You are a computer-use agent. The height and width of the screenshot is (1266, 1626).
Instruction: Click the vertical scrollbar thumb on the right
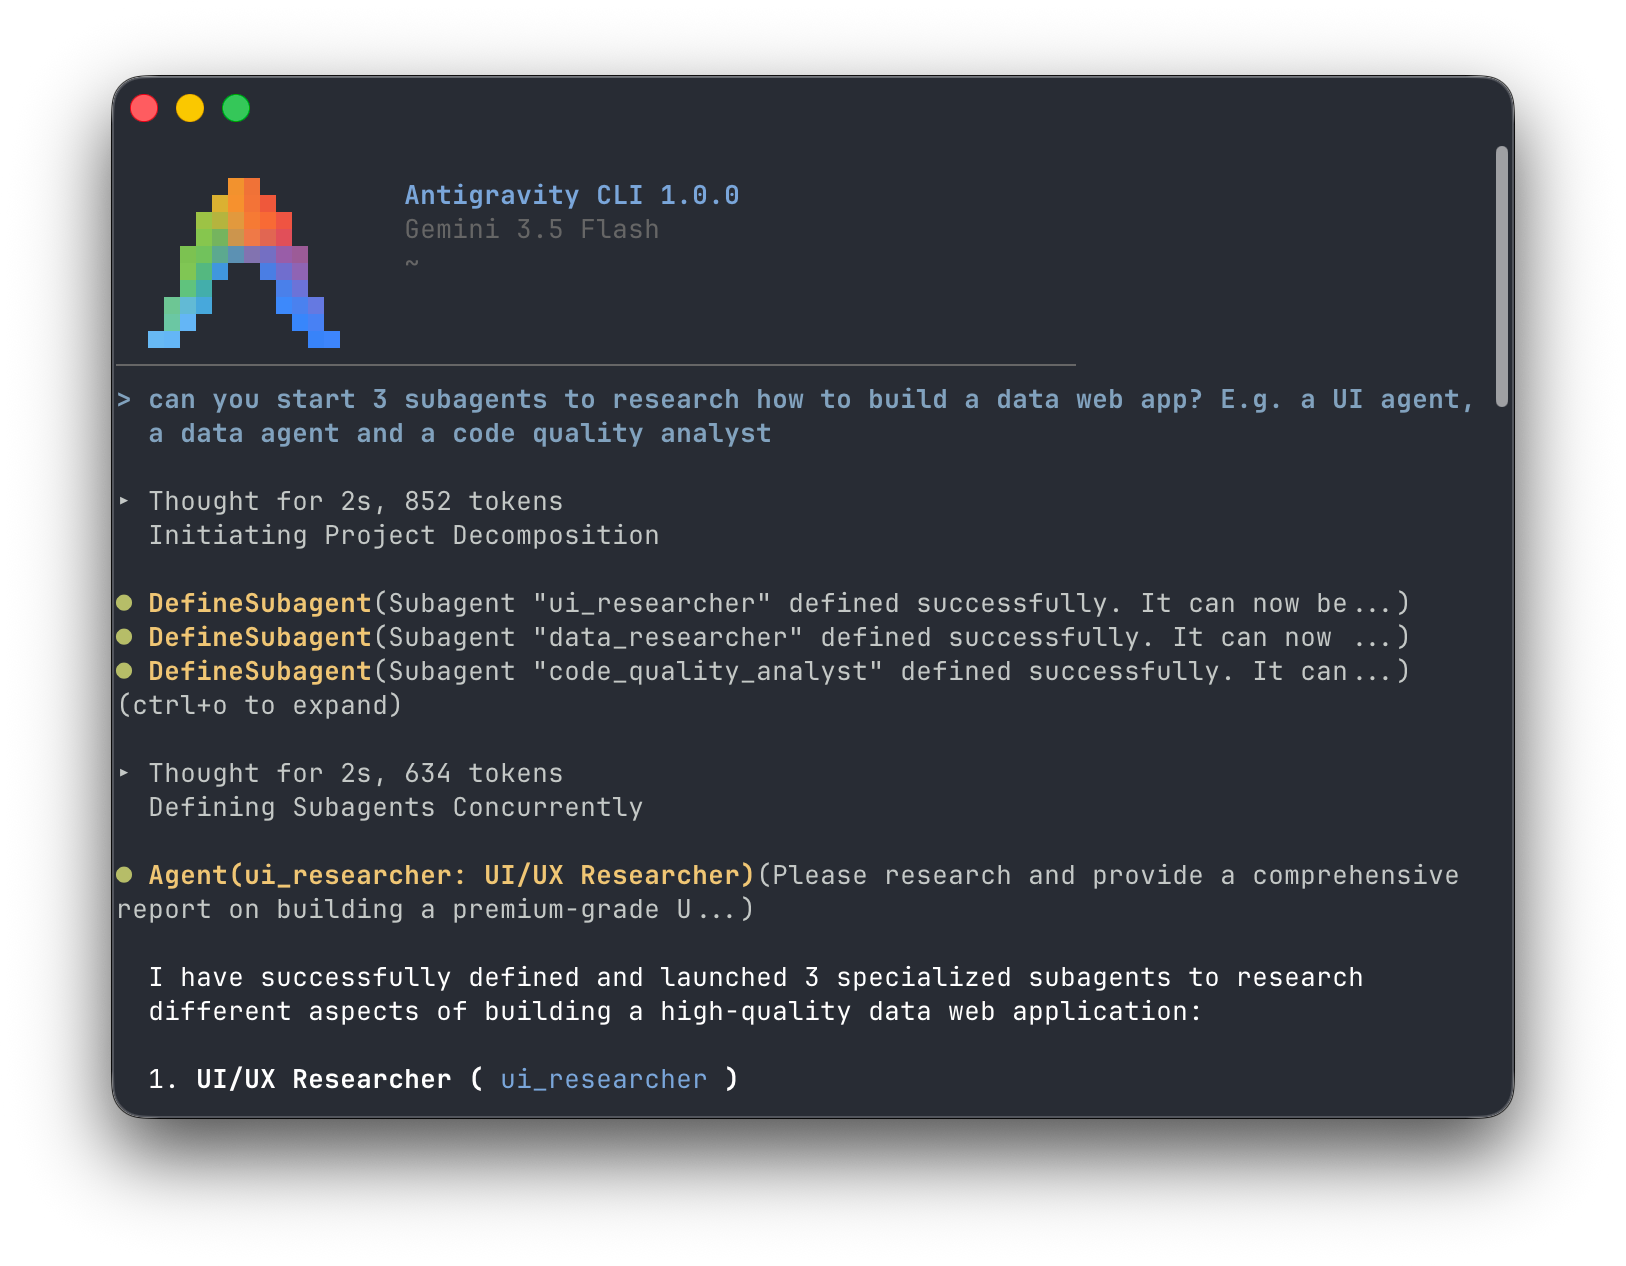(1501, 277)
